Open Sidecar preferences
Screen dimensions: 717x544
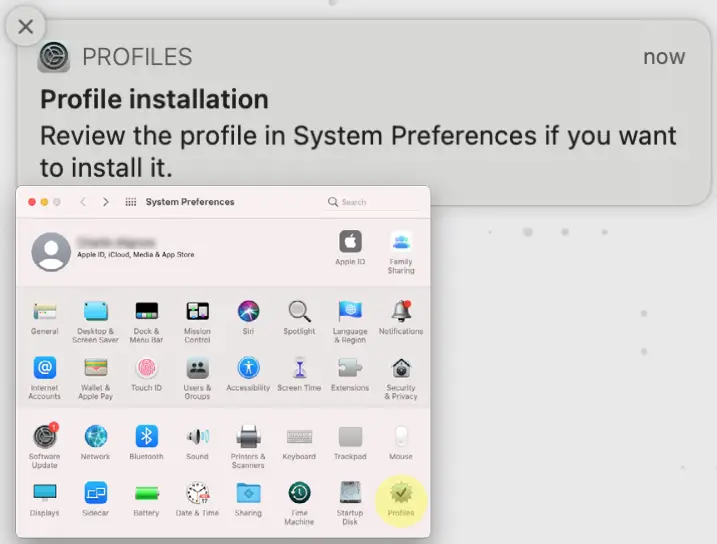coord(95,498)
